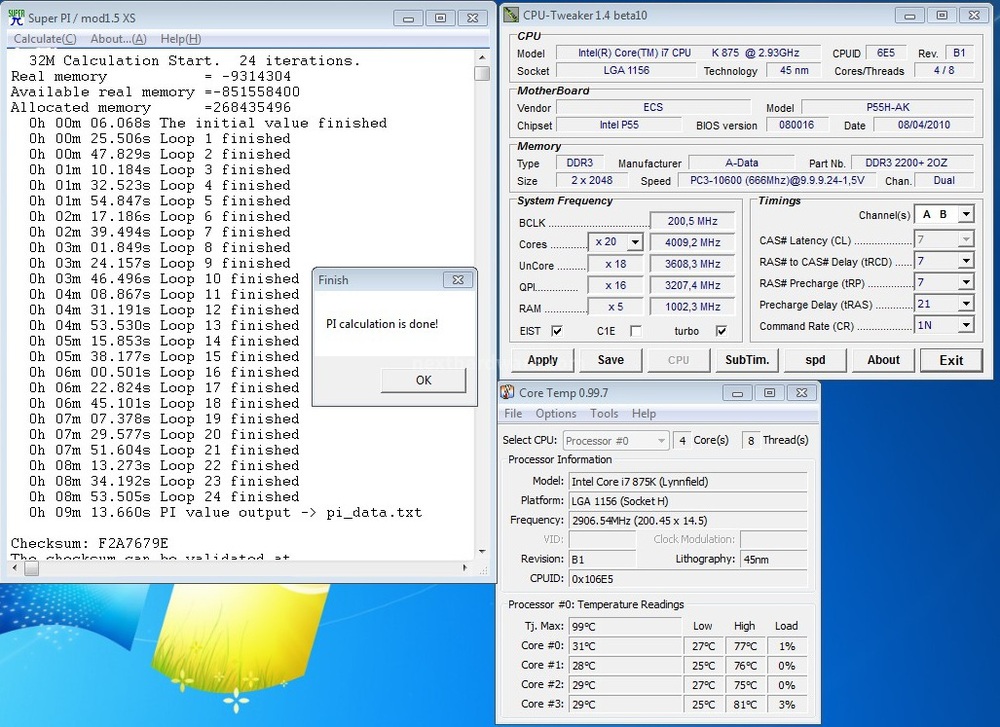Click the Super PI scroll right arrow
The height and width of the screenshot is (727, 1000).
pos(465,568)
